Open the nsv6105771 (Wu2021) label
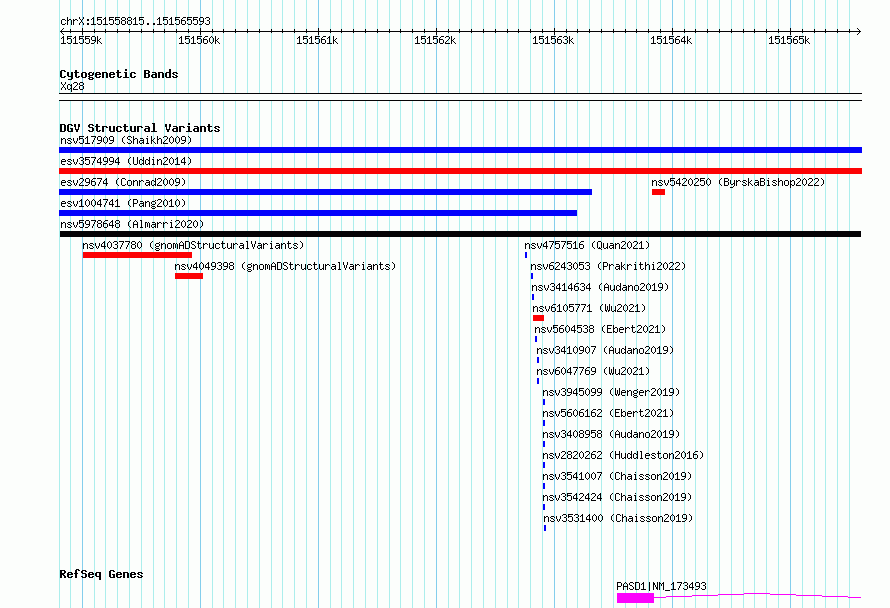The width and height of the screenshot is (890, 608). pyautogui.click(x=590, y=308)
